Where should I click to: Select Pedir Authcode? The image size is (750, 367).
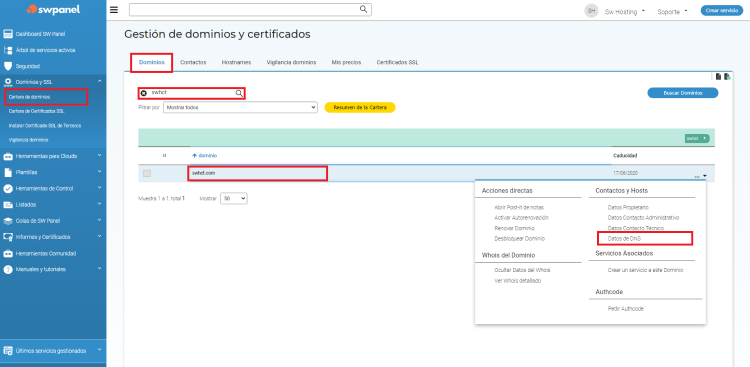click(626, 309)
